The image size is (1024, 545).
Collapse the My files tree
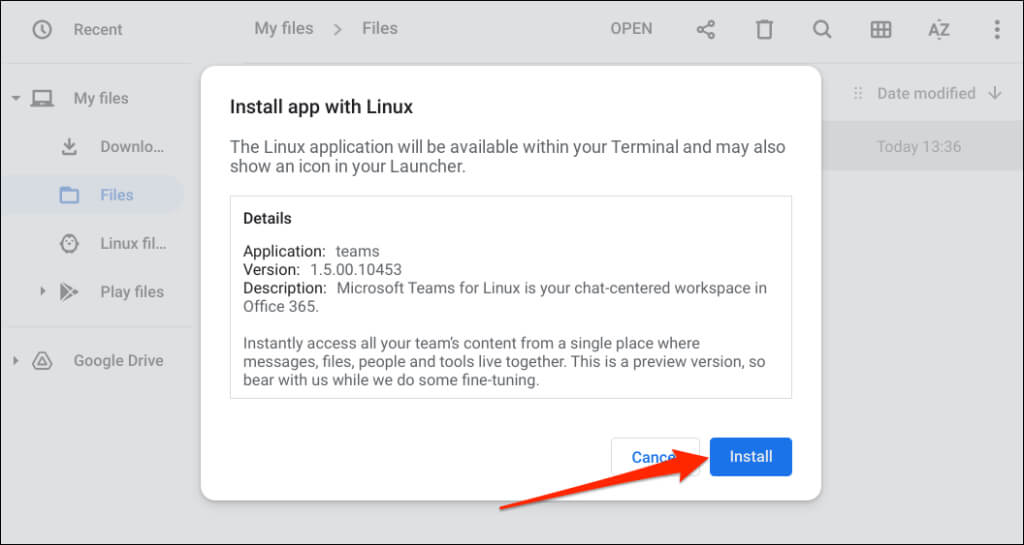[16, 99]
